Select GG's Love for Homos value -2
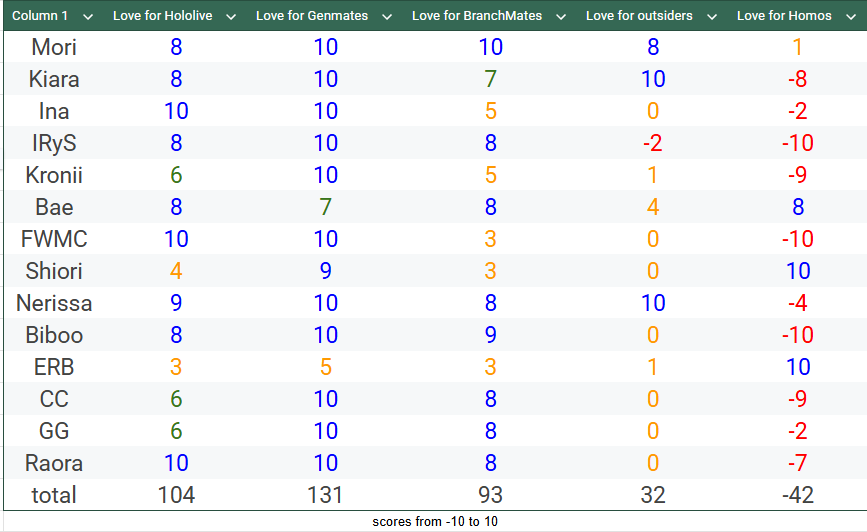The width and height of the screenshot is (867, 532). (797, 431)
